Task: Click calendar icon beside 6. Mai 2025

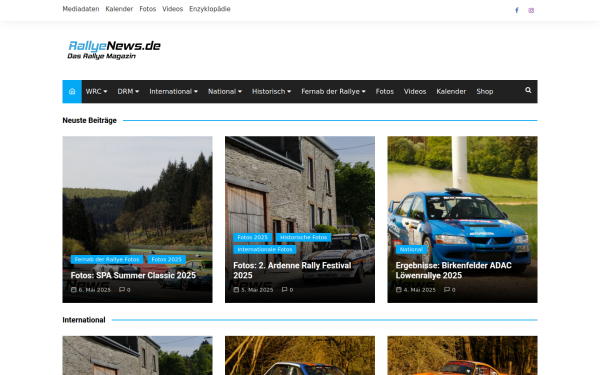Action: 73,290
